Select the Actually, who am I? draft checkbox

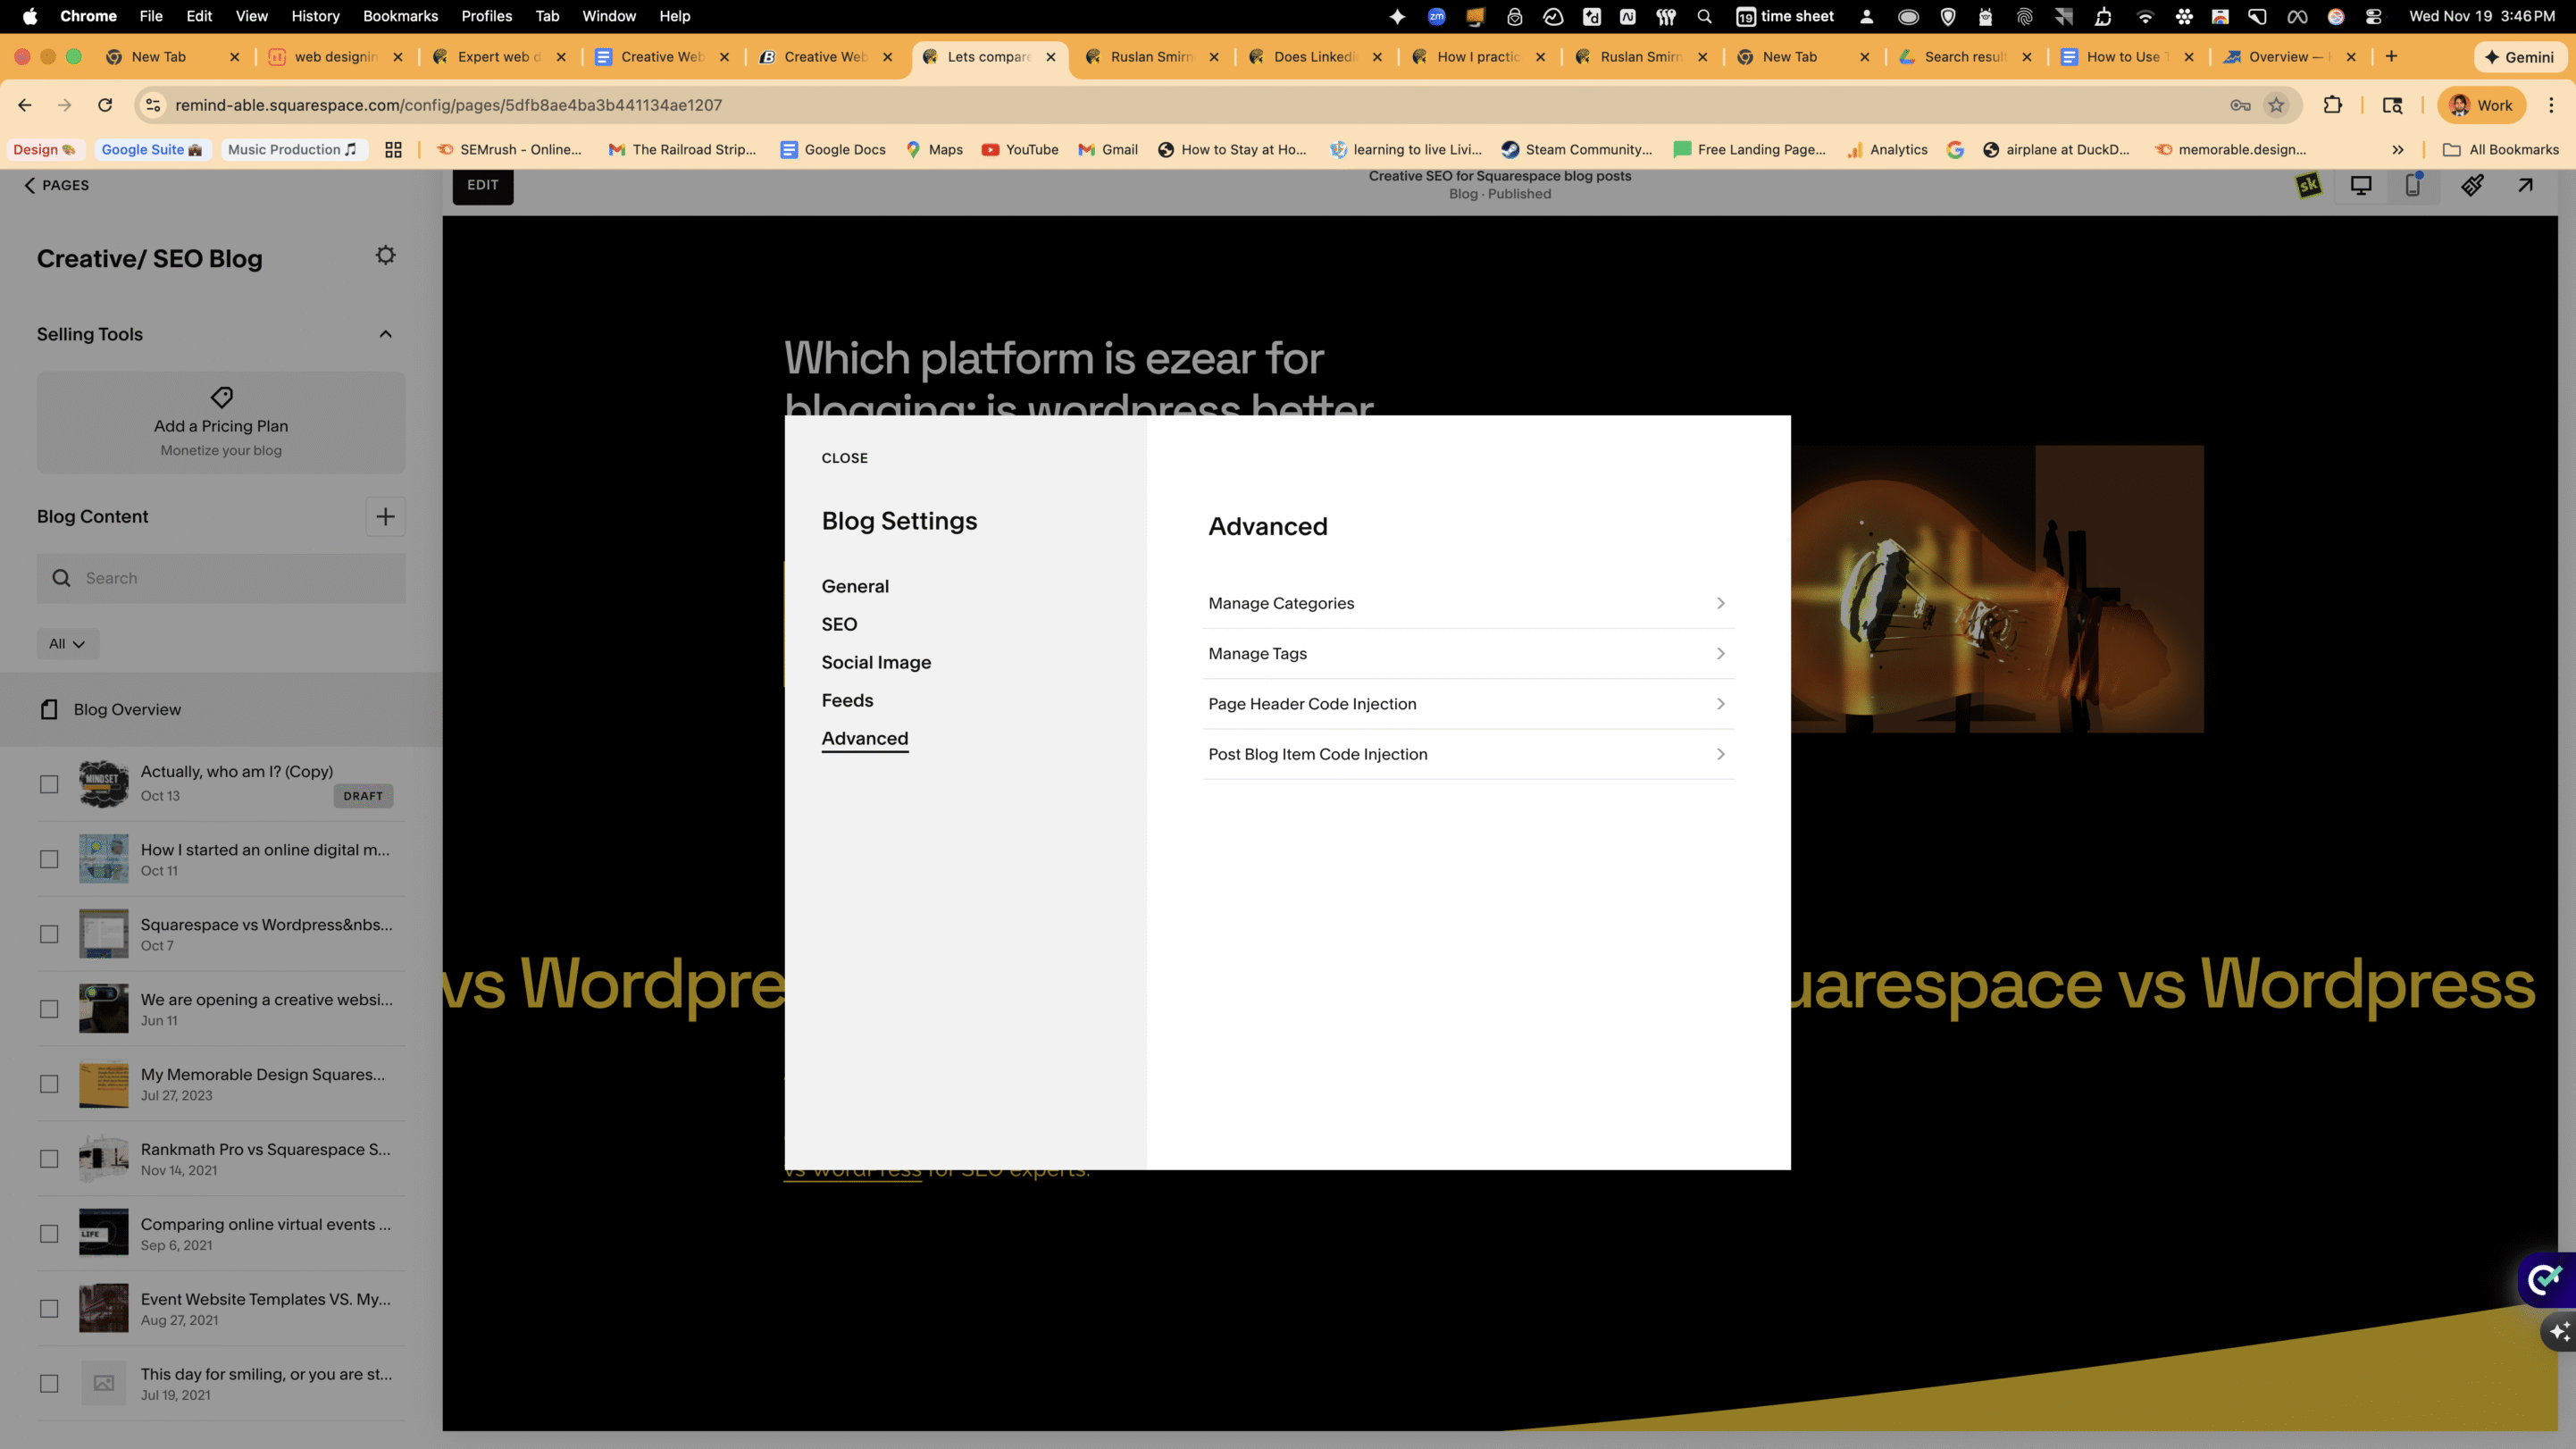49,784
